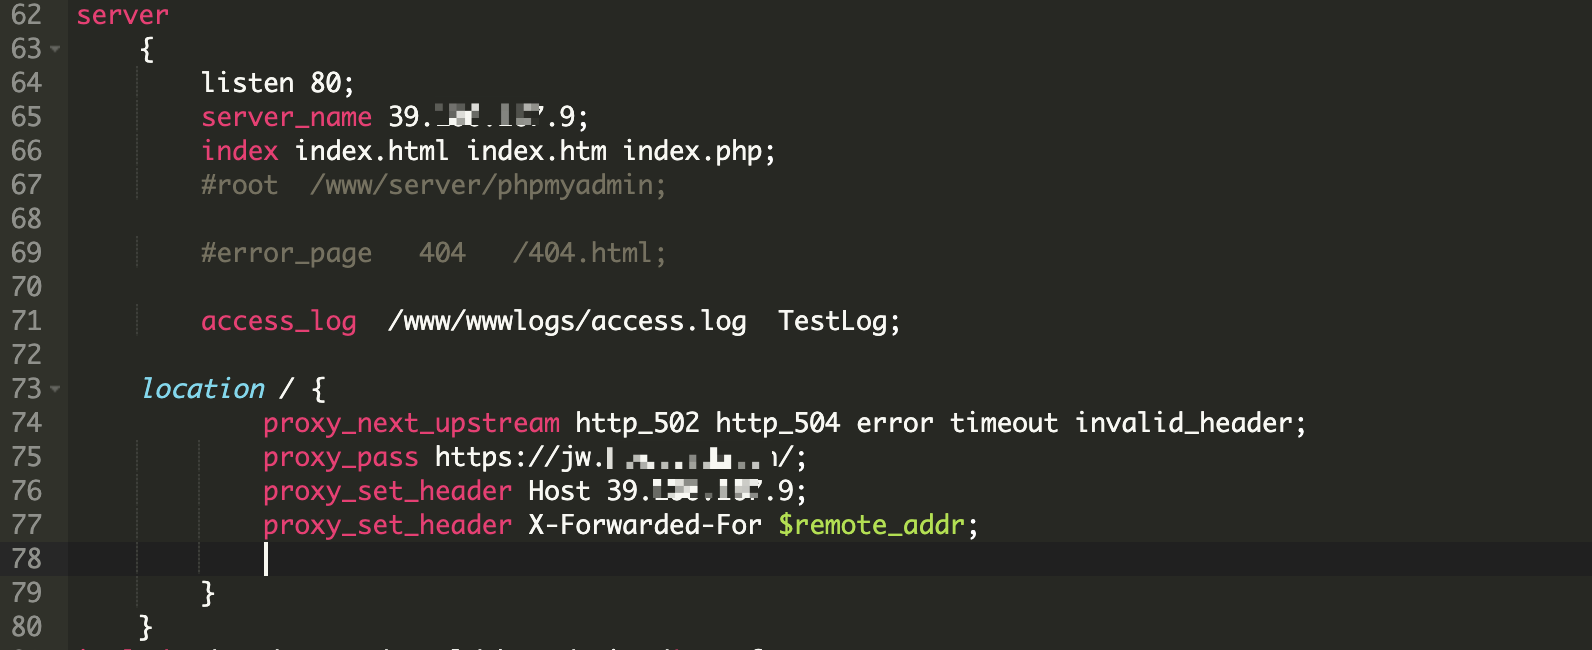Click line number 62 in the gutter
Screen dimensions: 1592x650
click(x=27, y=15)
